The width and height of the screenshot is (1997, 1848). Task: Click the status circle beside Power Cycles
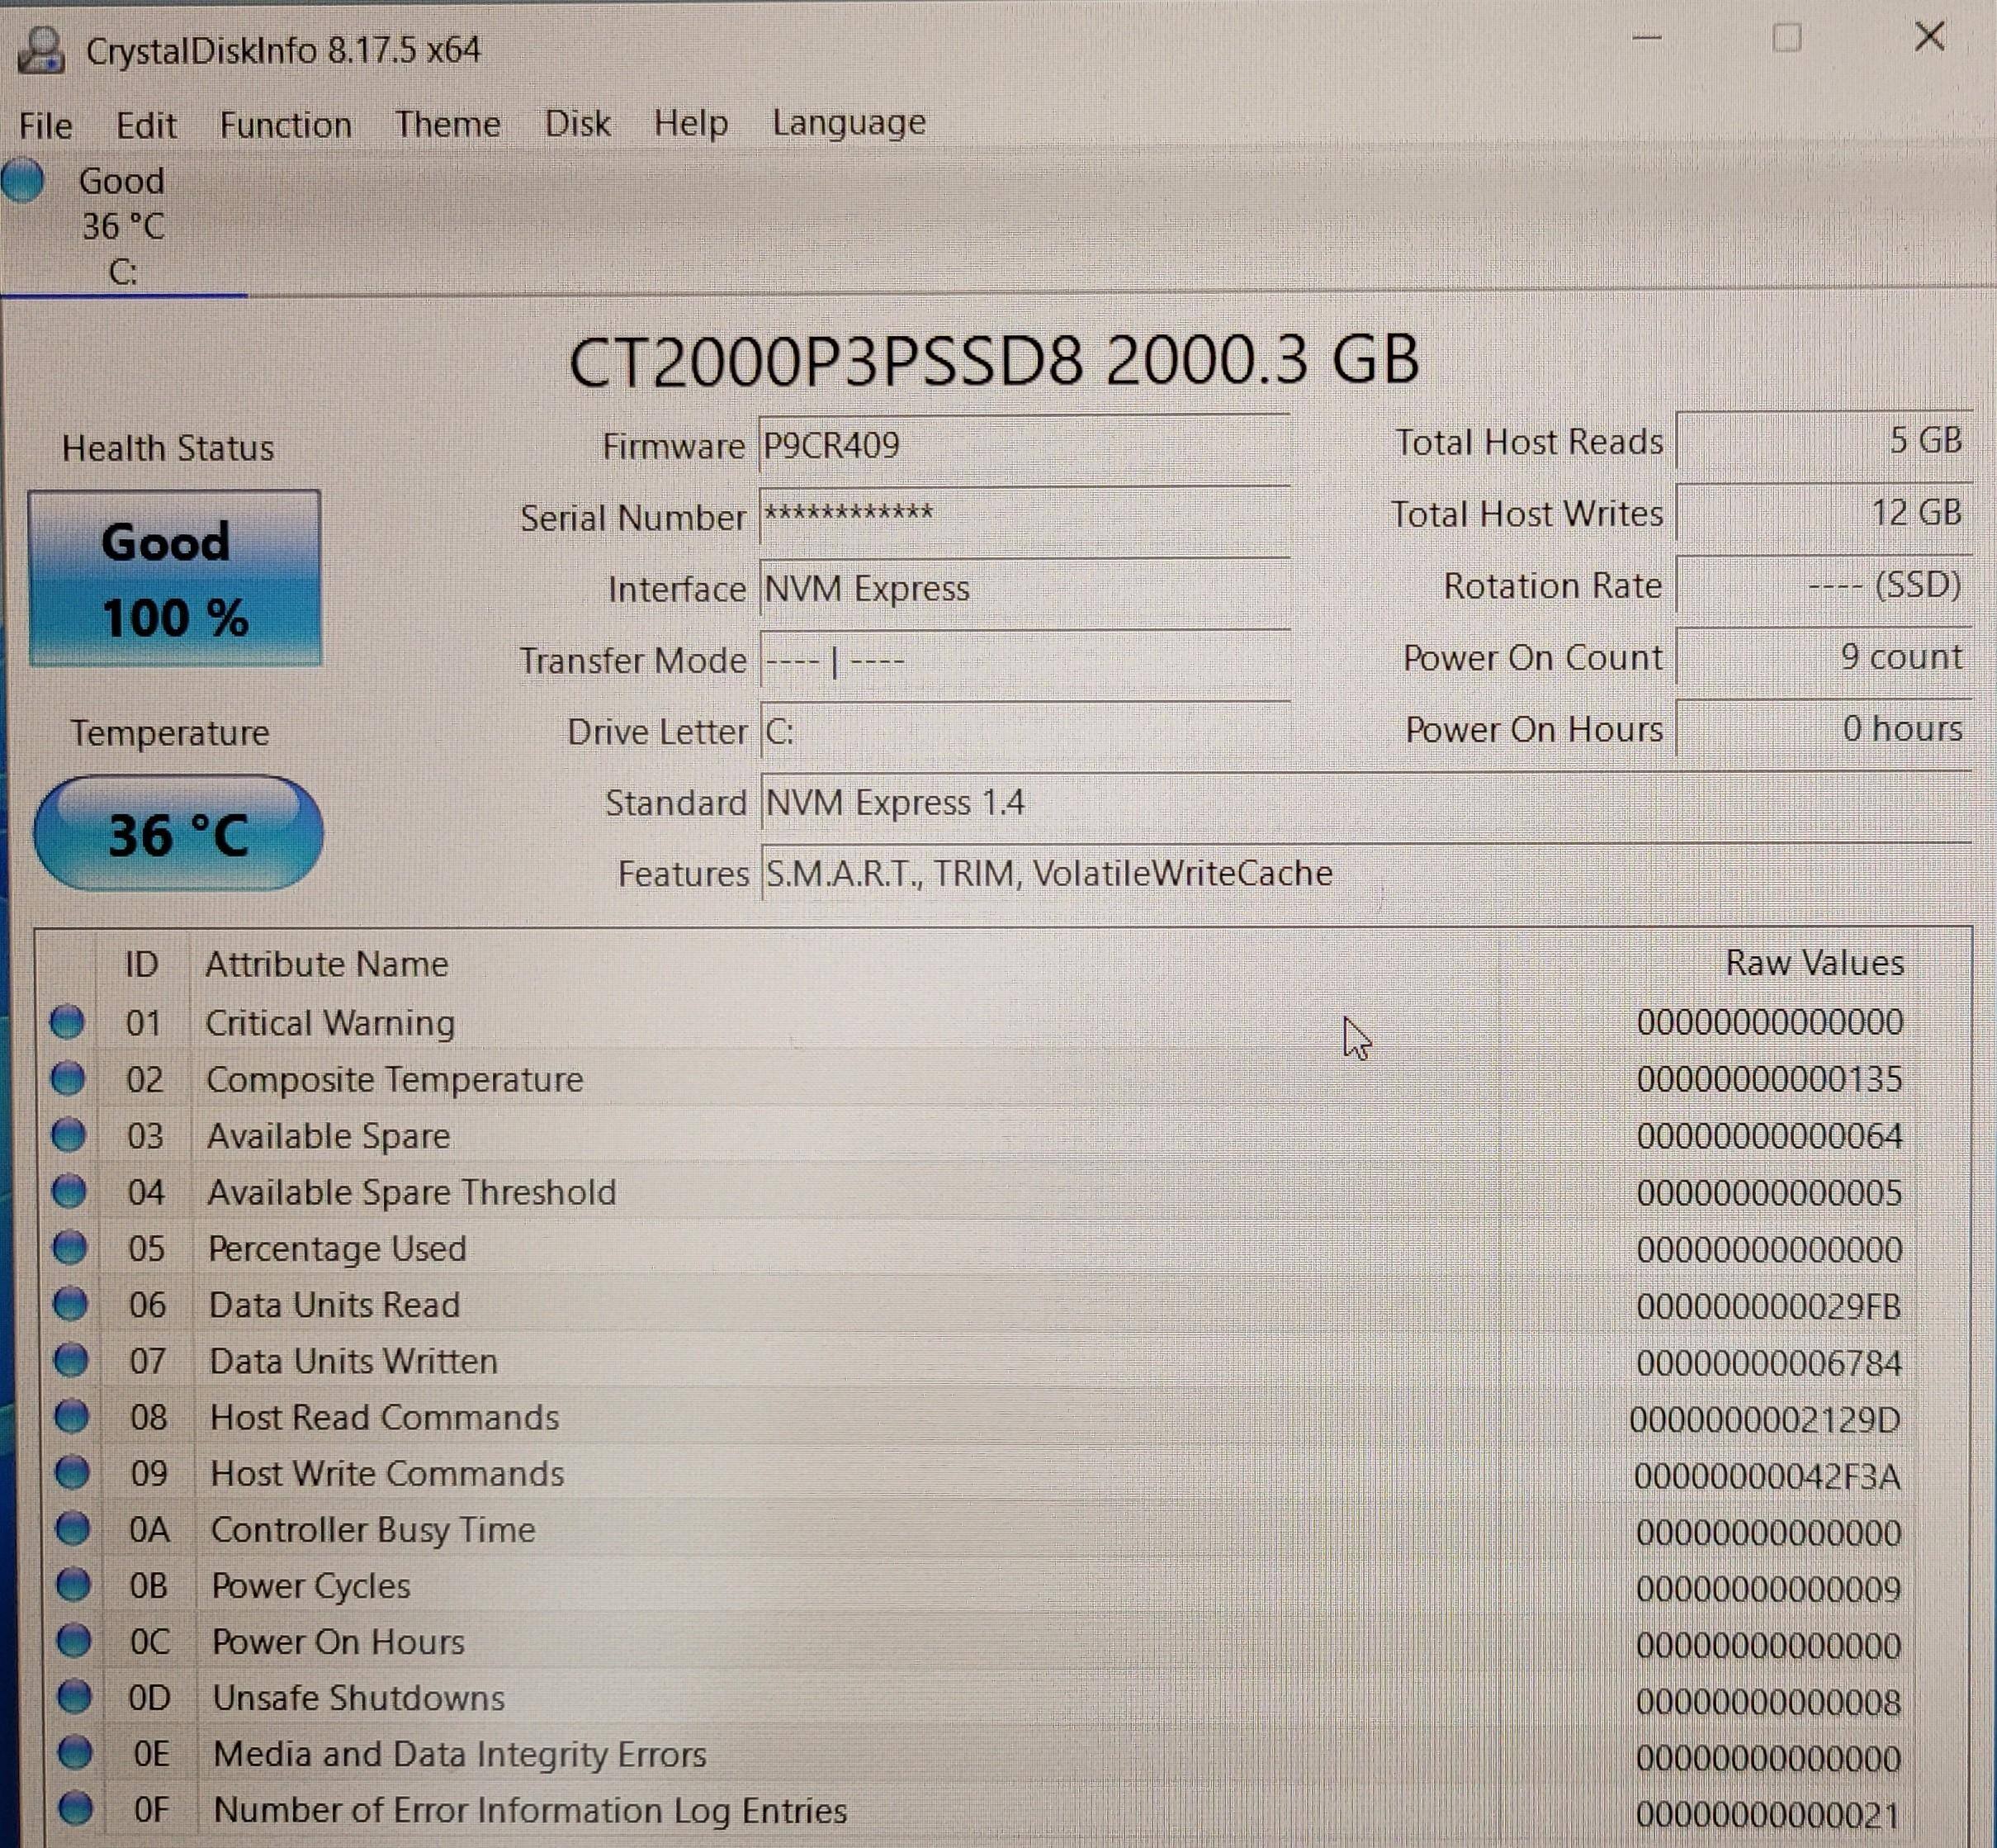point(72,1585)
